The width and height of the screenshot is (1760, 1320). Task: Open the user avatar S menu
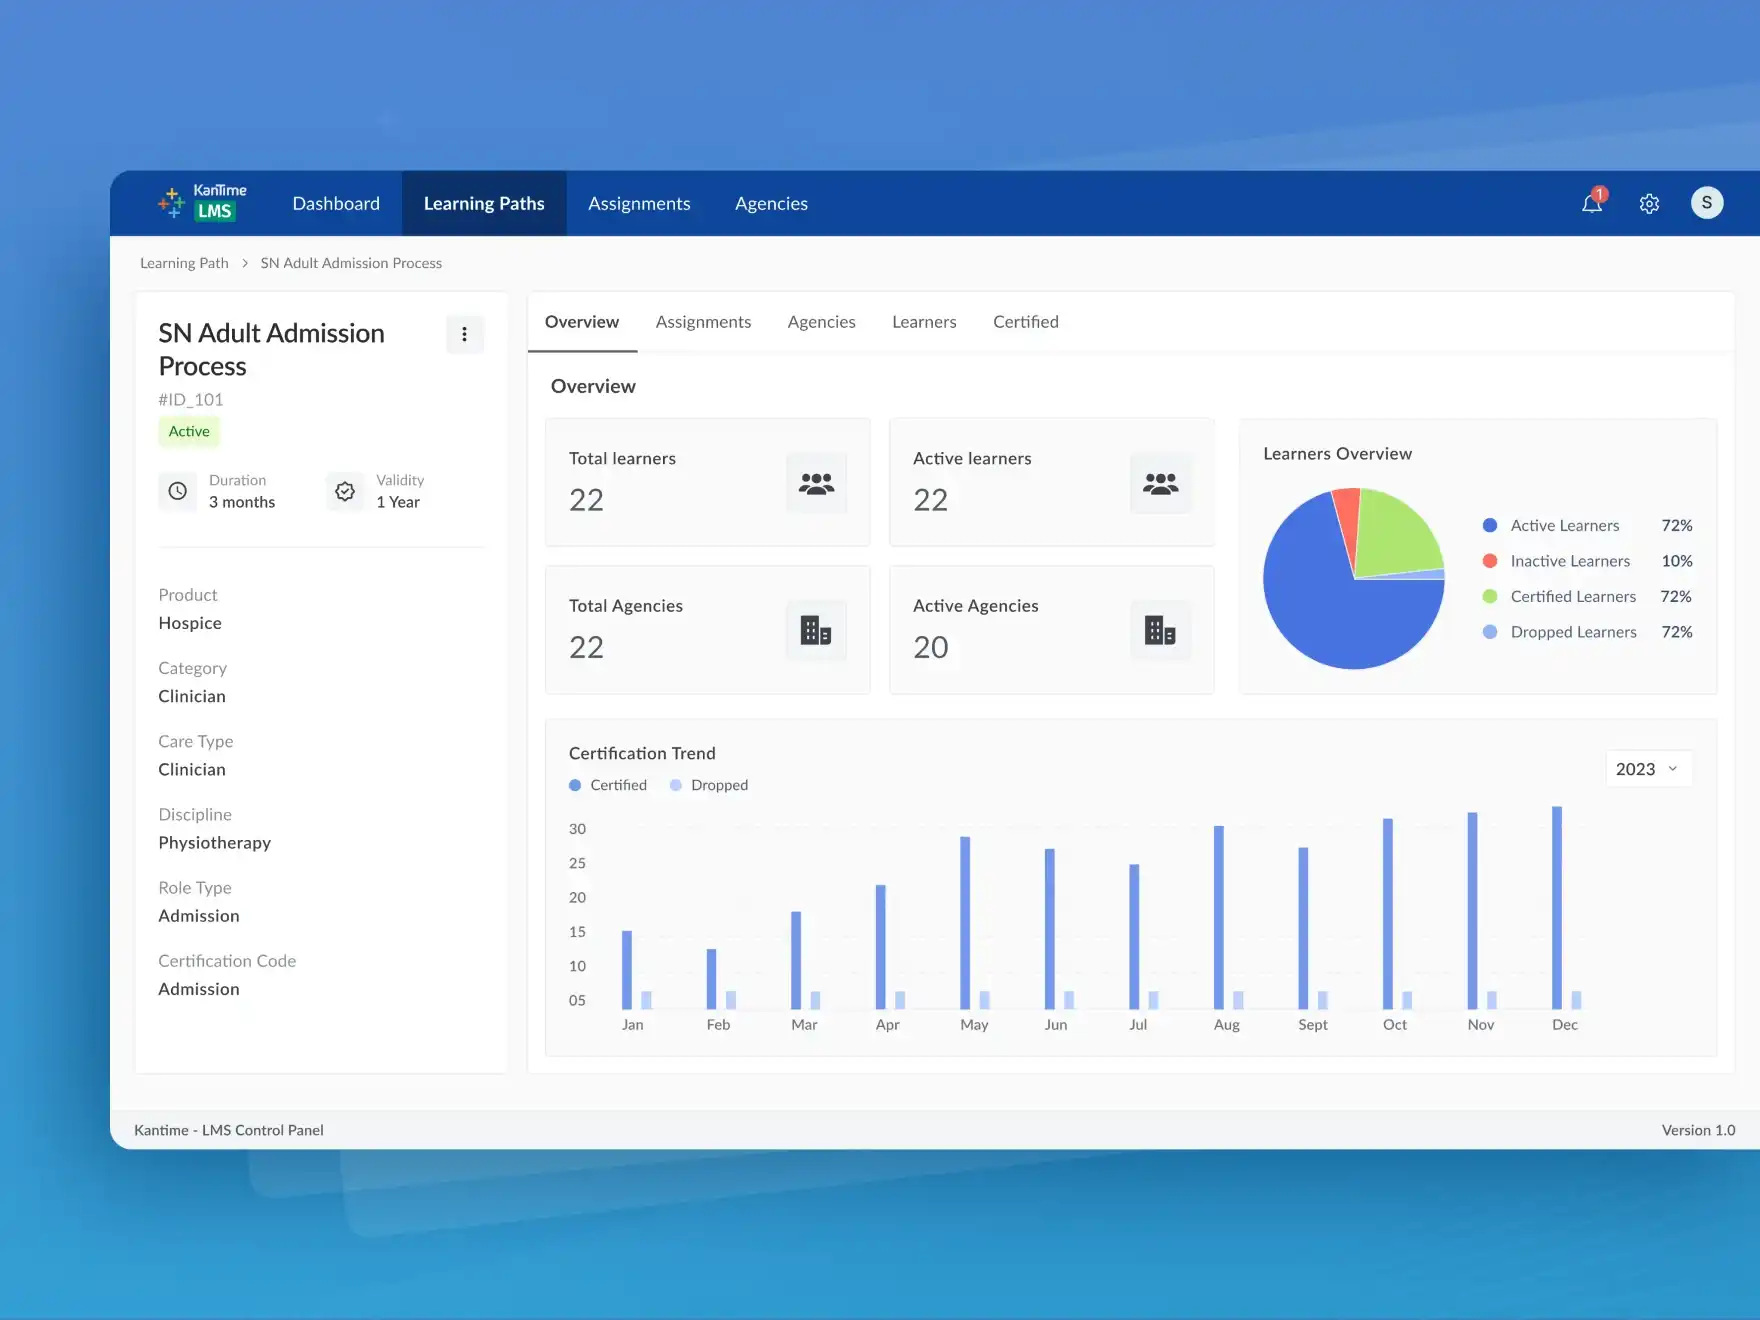pos(1707,203)
